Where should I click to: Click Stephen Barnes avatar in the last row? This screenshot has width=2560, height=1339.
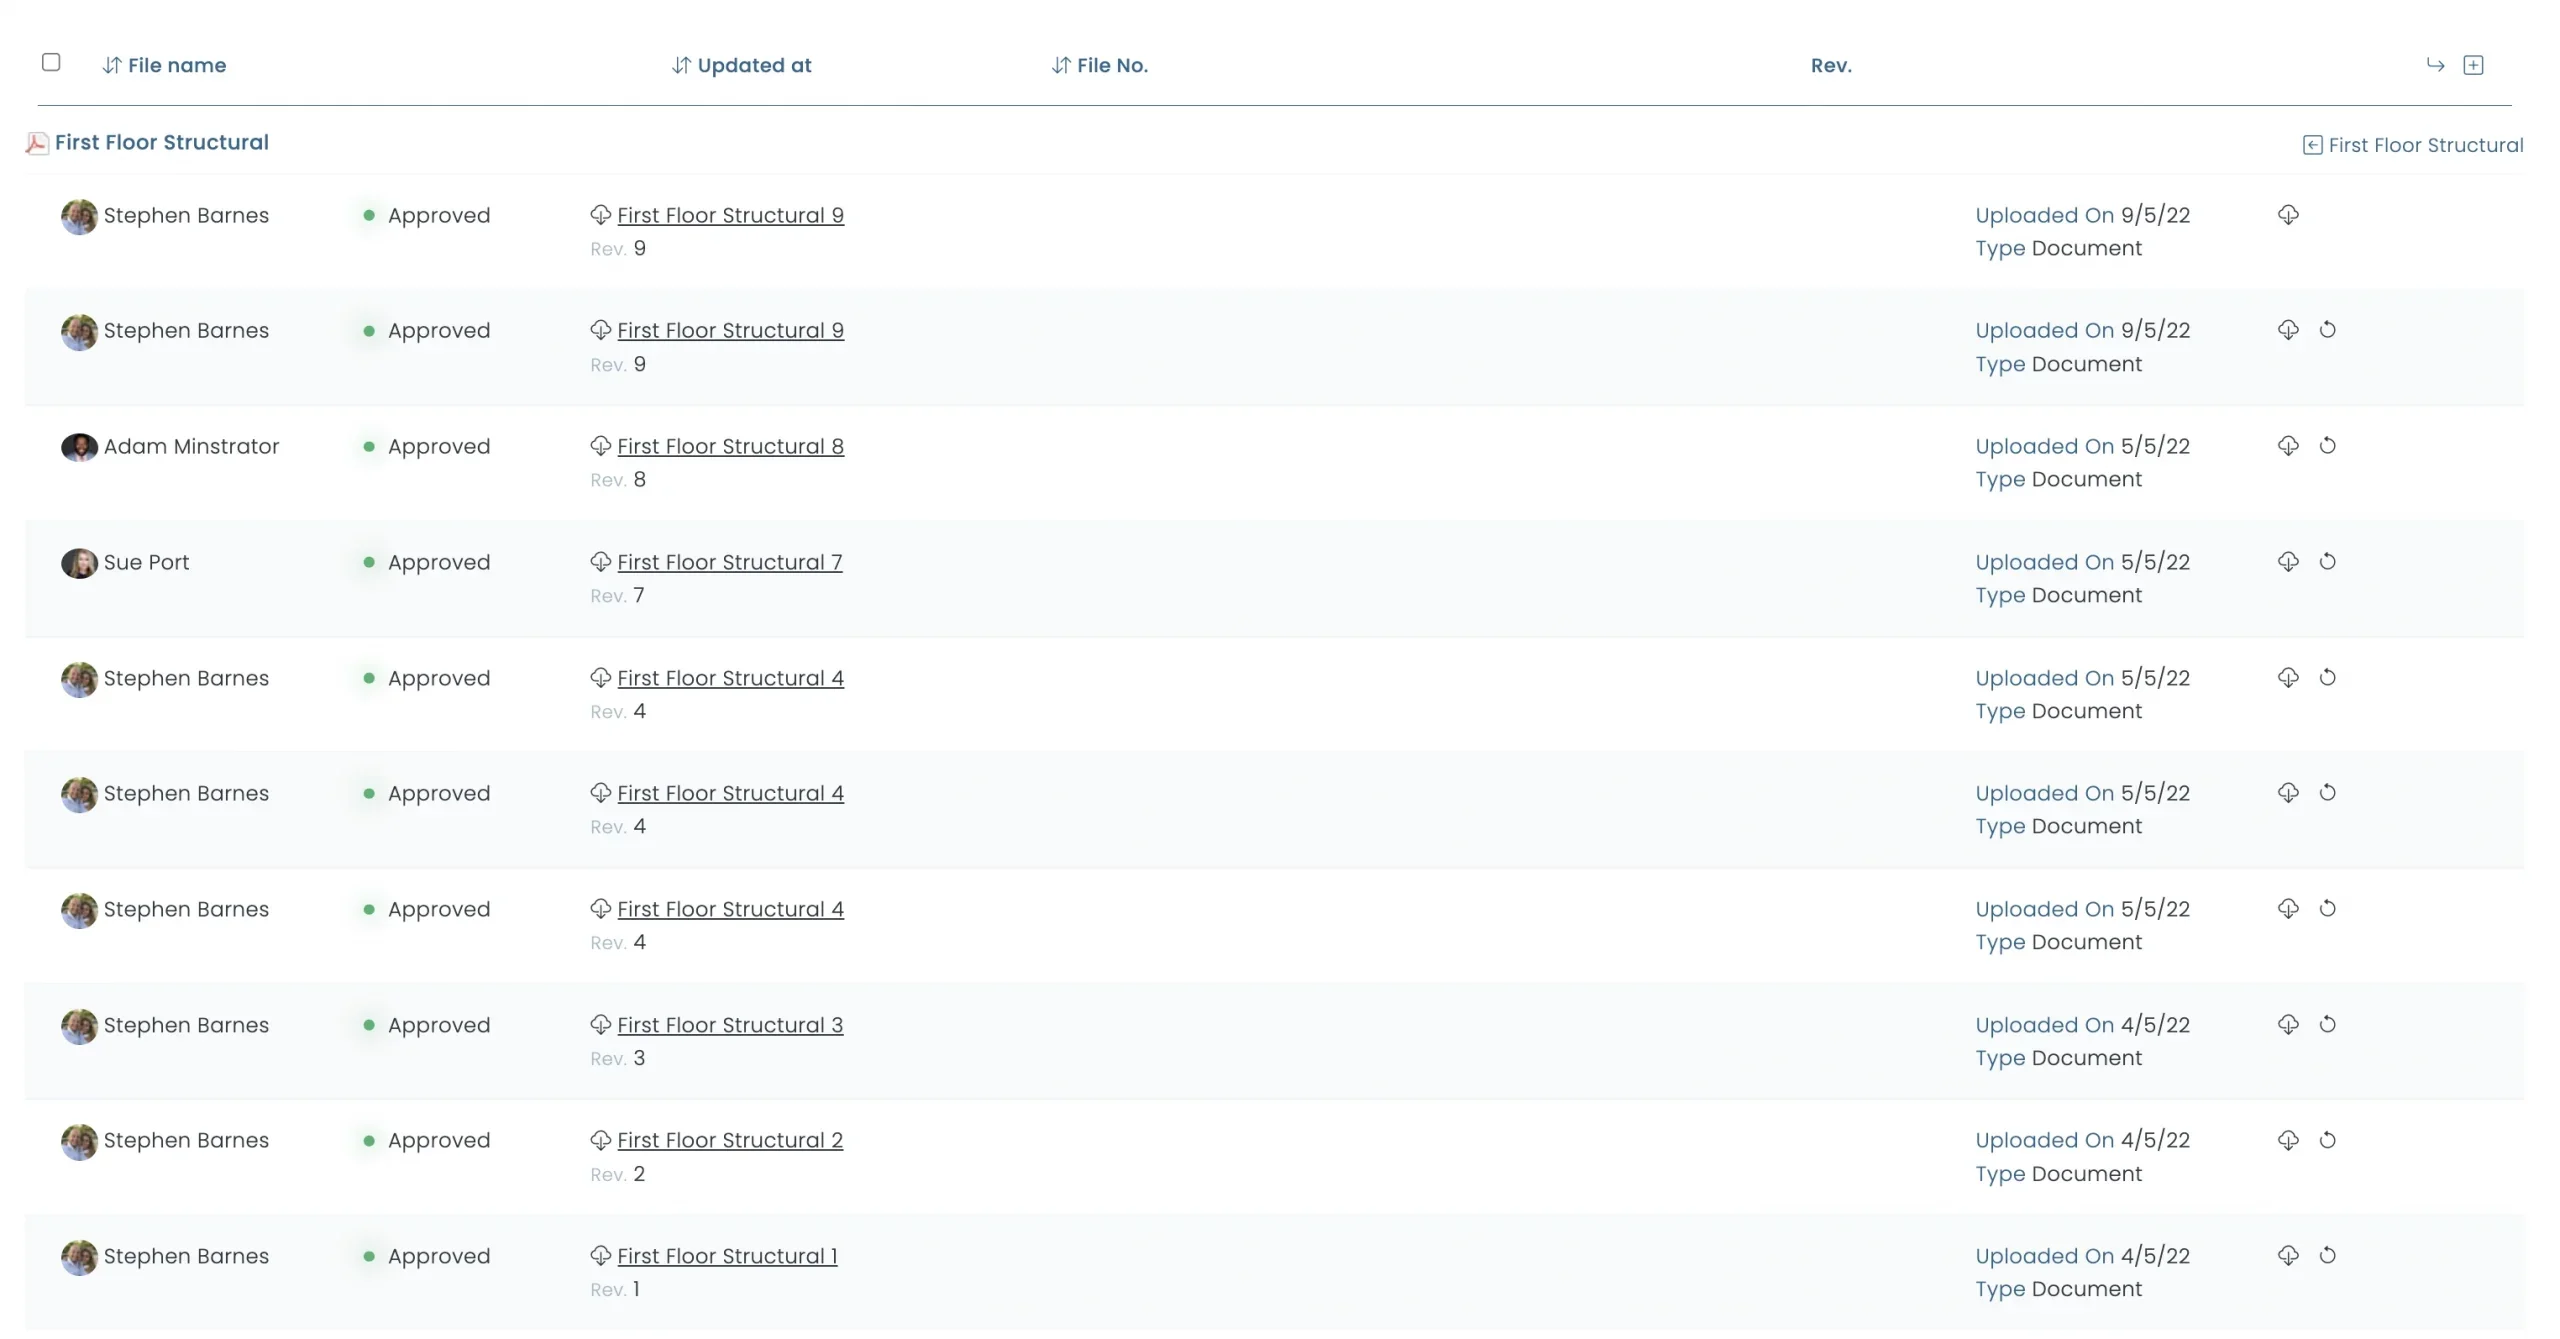[78, 1256]
